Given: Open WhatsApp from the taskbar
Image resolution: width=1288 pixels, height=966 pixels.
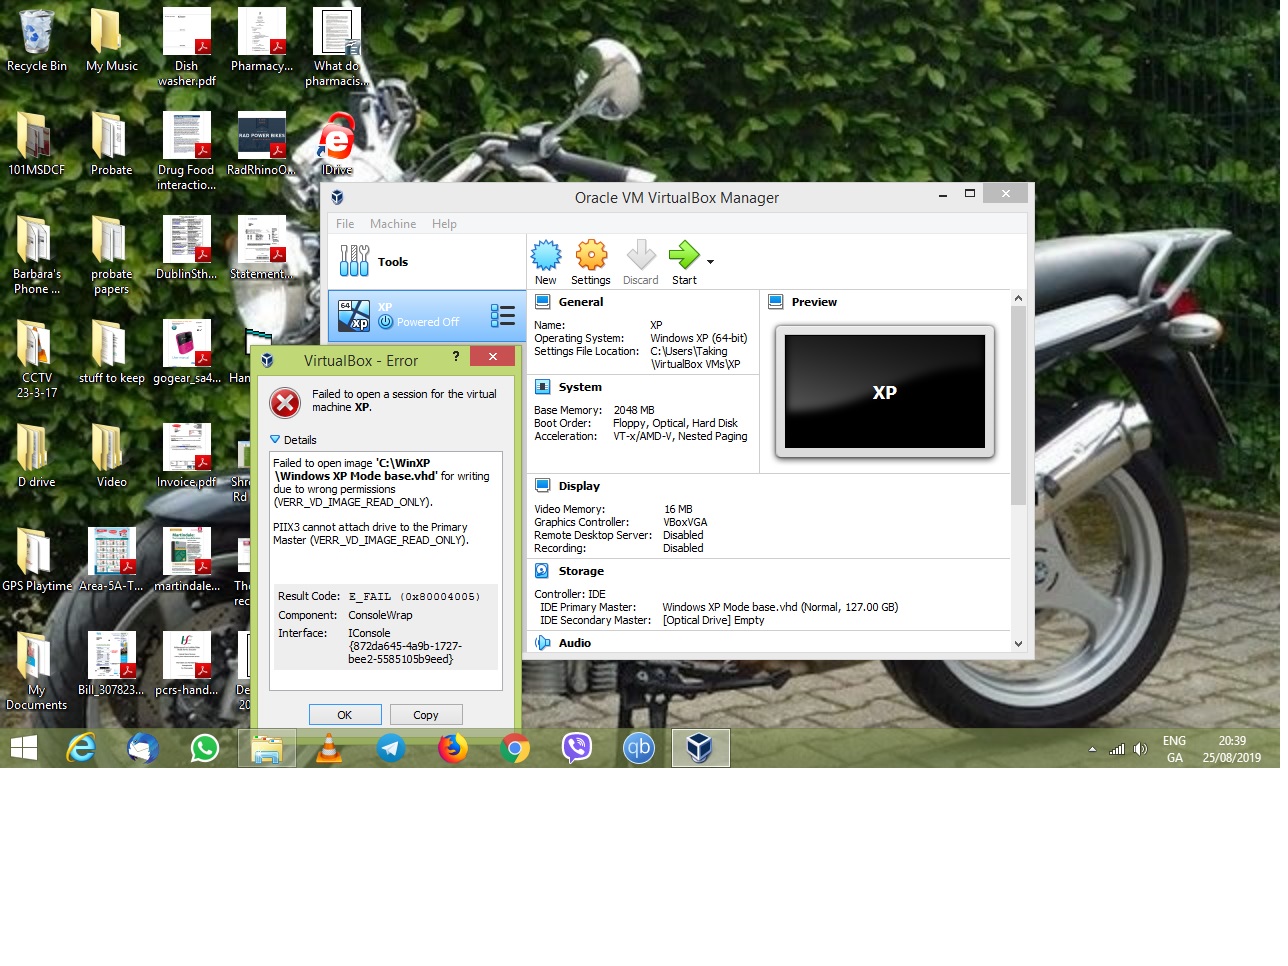Looking at the screenshot, I should pos(205,748).
